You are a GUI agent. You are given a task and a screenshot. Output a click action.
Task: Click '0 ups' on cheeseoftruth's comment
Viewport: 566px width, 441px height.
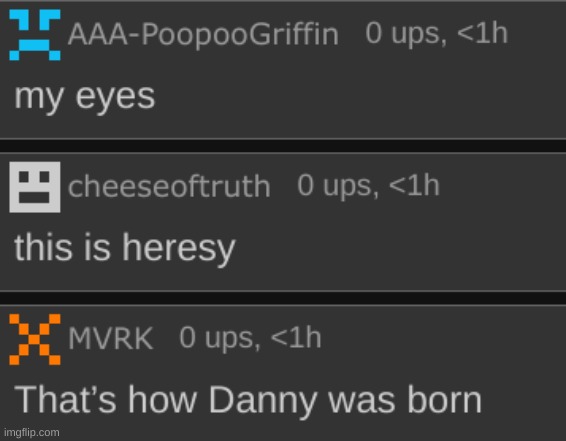pos(339,187)
